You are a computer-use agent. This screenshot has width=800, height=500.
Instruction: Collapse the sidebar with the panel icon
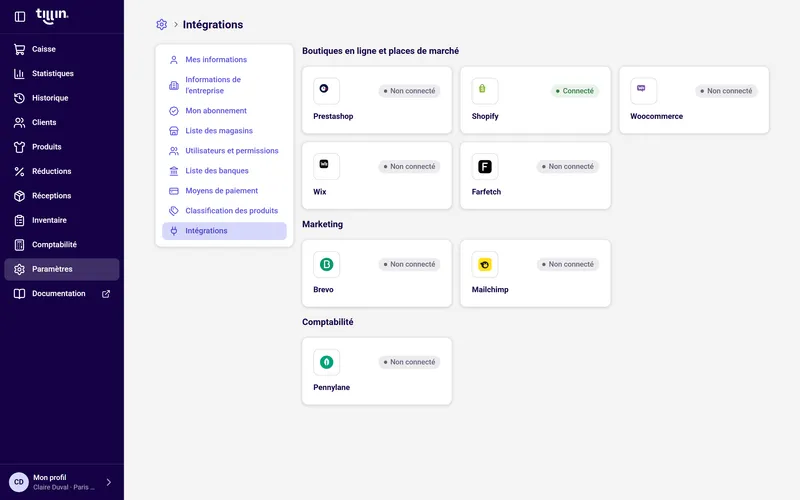pyautogui.click(x=20, y=17)
